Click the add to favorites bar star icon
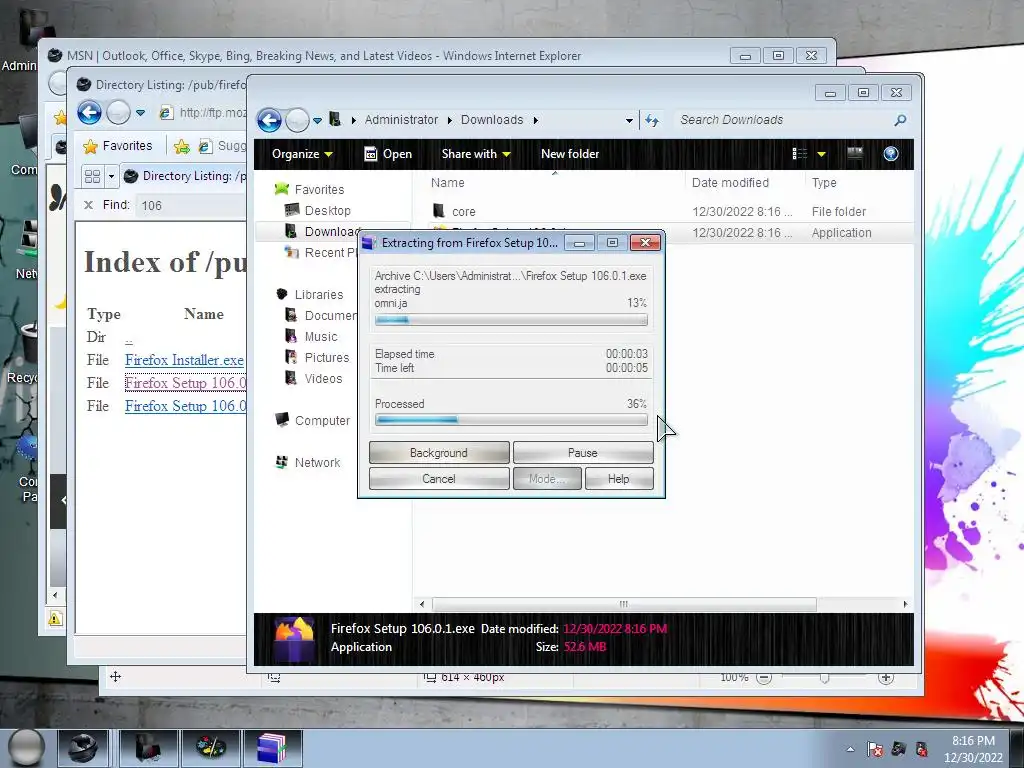 [x=182, y=146]
